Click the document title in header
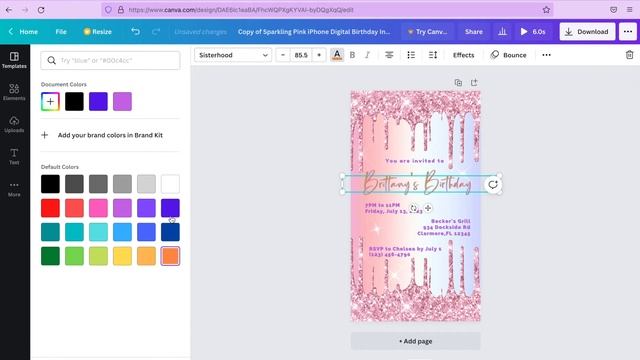 click(x=314, y=31)
